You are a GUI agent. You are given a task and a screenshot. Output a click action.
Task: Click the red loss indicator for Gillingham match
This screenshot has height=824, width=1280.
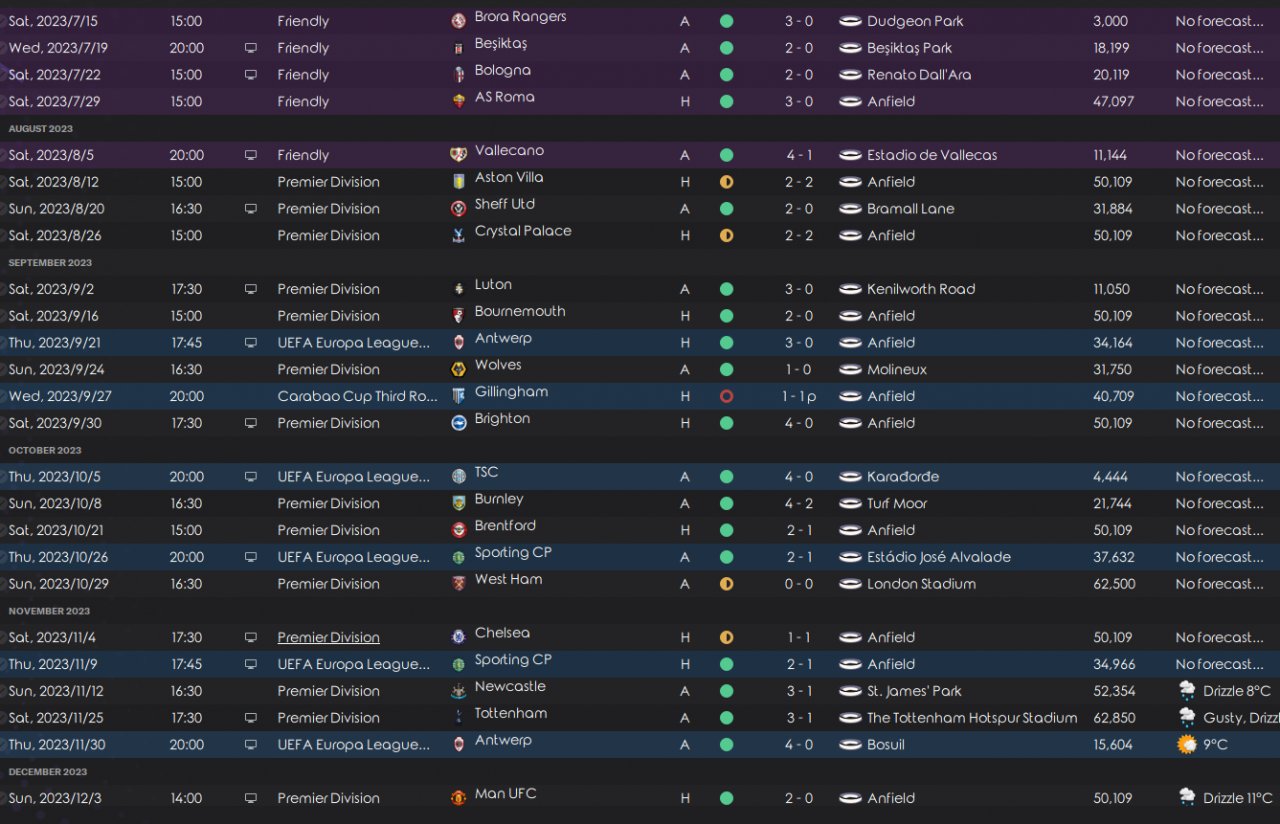click(x=726, y=396)
